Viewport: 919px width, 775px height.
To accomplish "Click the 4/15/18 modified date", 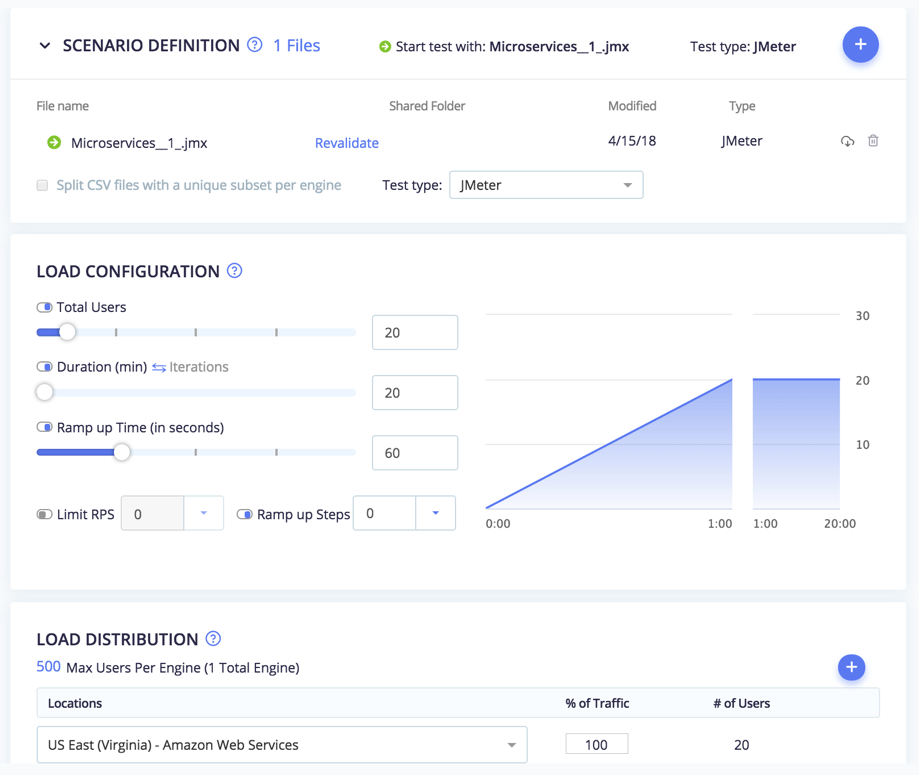I will click(632, 141).
